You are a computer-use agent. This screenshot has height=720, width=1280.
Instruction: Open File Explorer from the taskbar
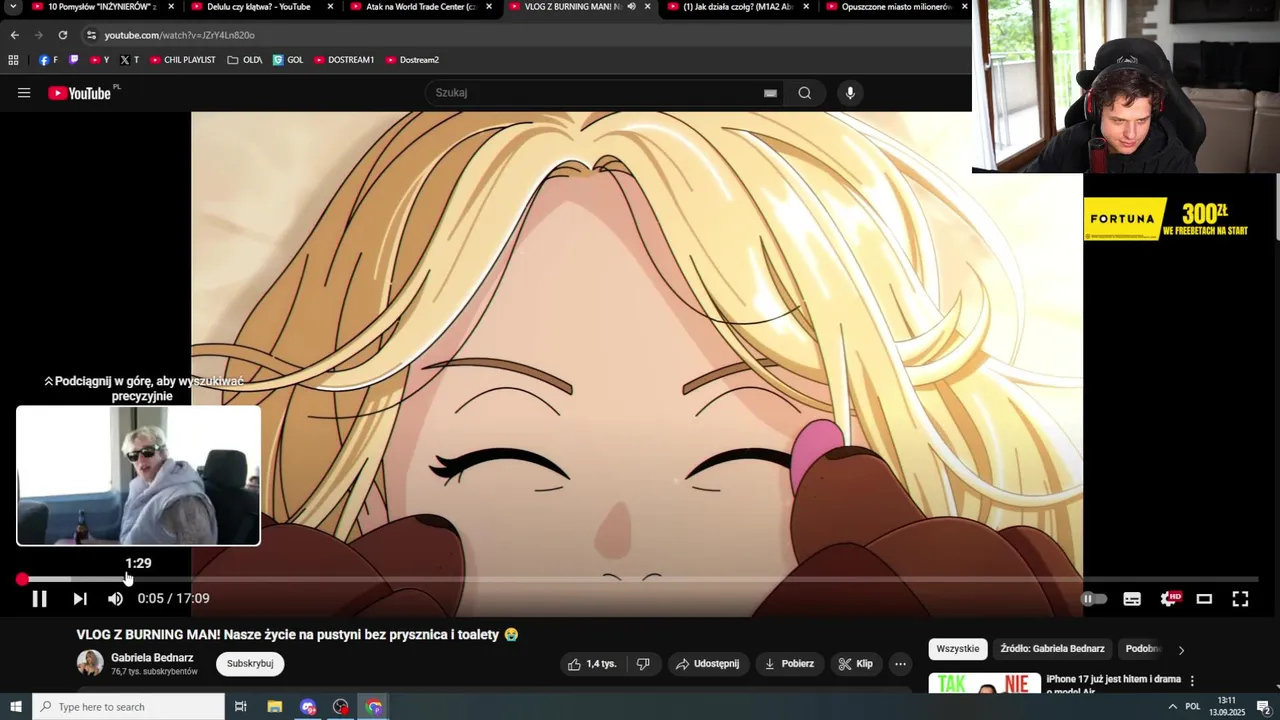coord(275,707)
